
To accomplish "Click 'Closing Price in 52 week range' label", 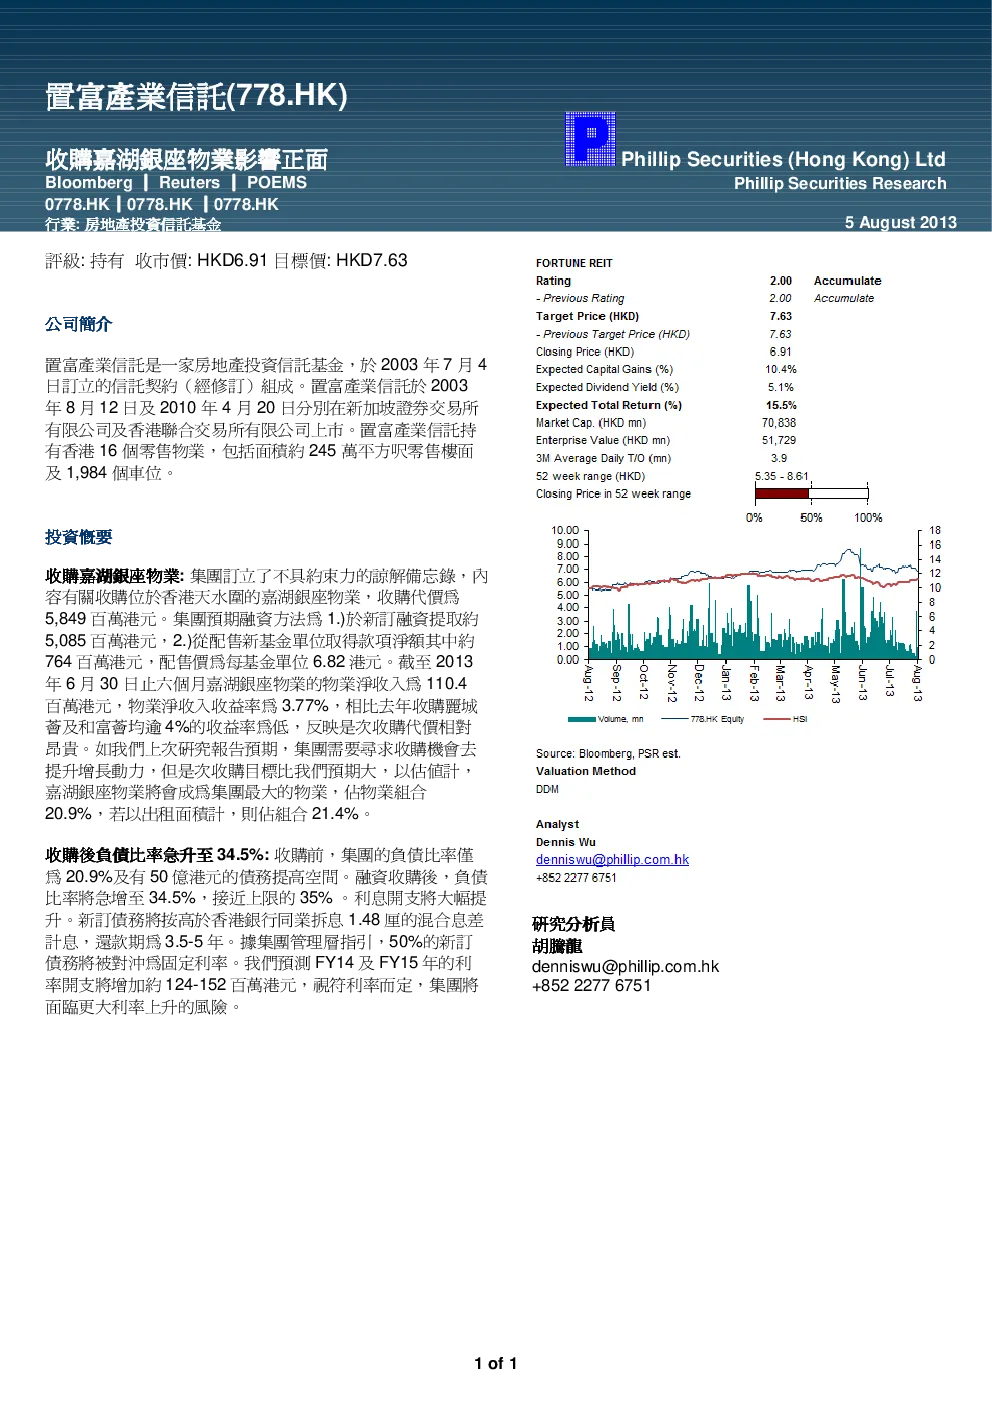I will point(613,494).
